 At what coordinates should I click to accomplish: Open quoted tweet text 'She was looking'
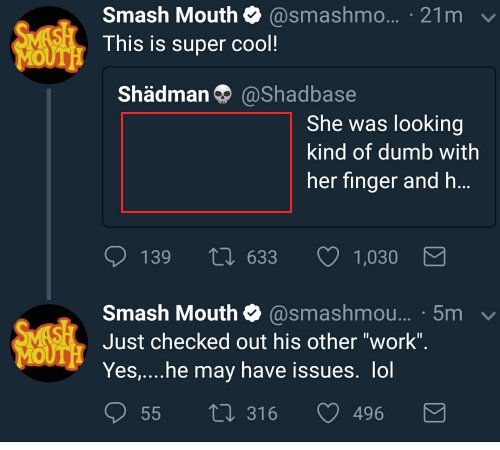[385, 124]
